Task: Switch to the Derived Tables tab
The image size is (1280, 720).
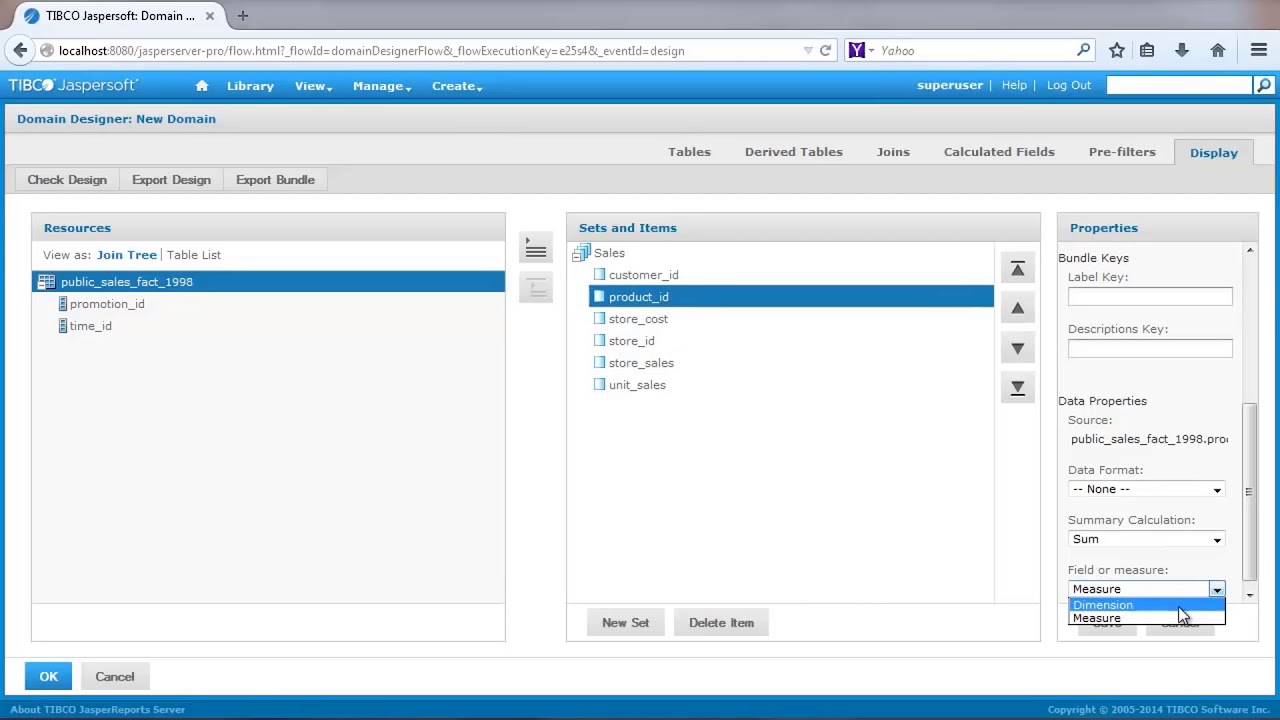Action: click(x=793, y=152)
